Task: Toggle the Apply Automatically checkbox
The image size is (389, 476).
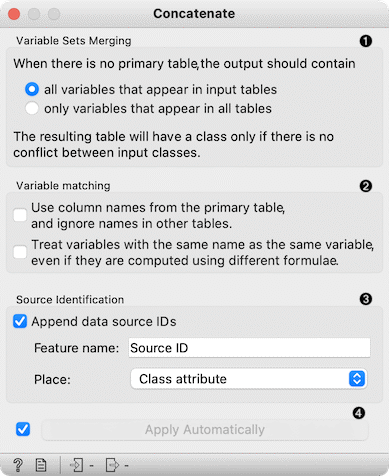Action: point(23,429)
